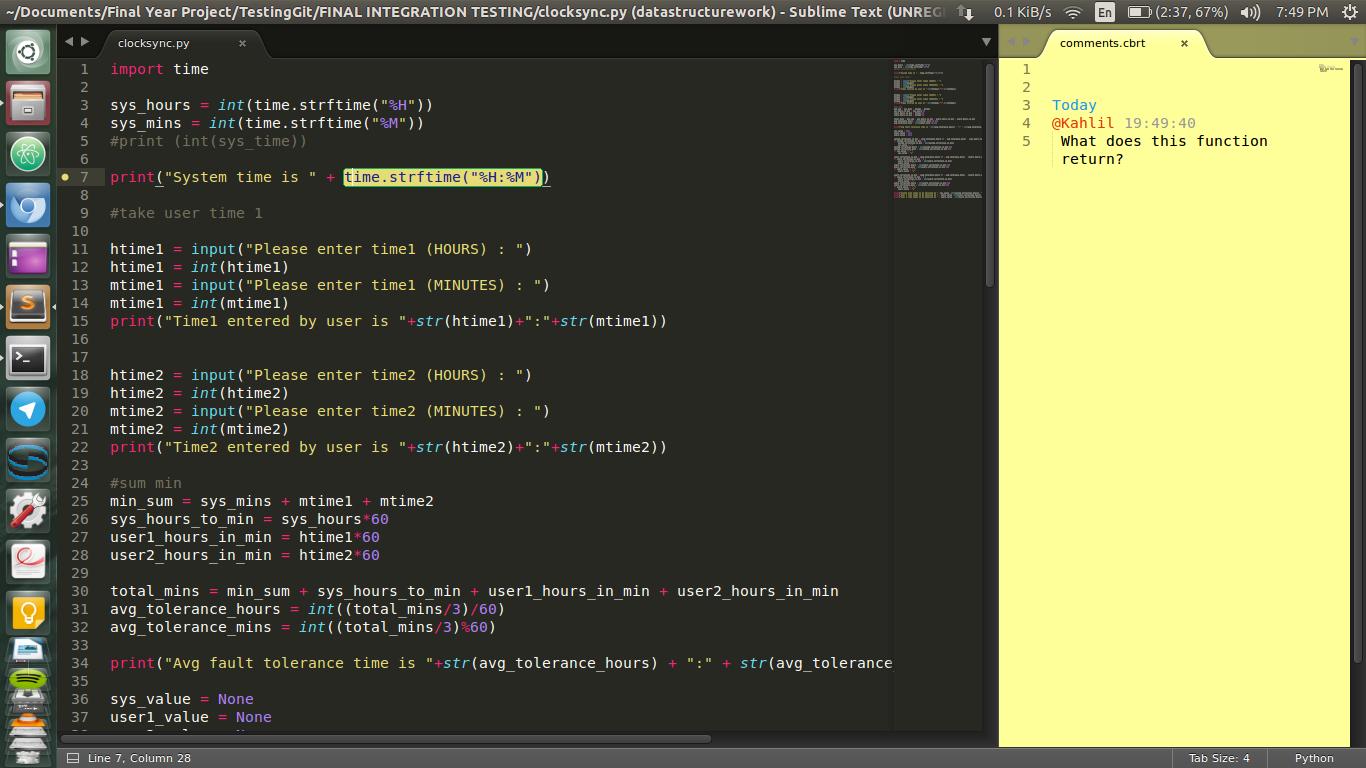
Task: Click the Line 7, Column 28 status
Action: (x=139, y=758)
